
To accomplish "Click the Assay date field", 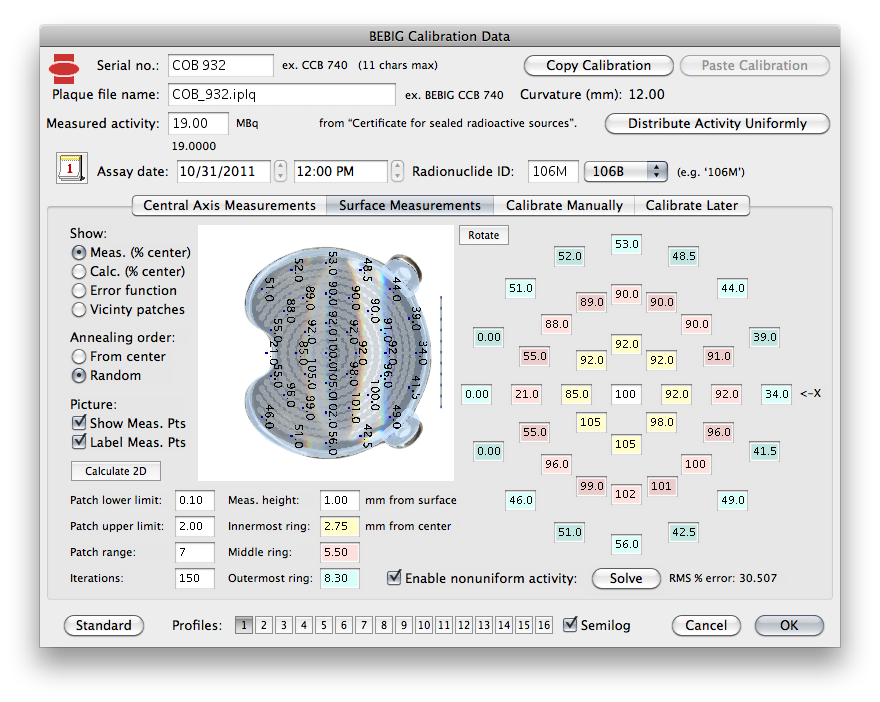I will (x=224, y=171).
